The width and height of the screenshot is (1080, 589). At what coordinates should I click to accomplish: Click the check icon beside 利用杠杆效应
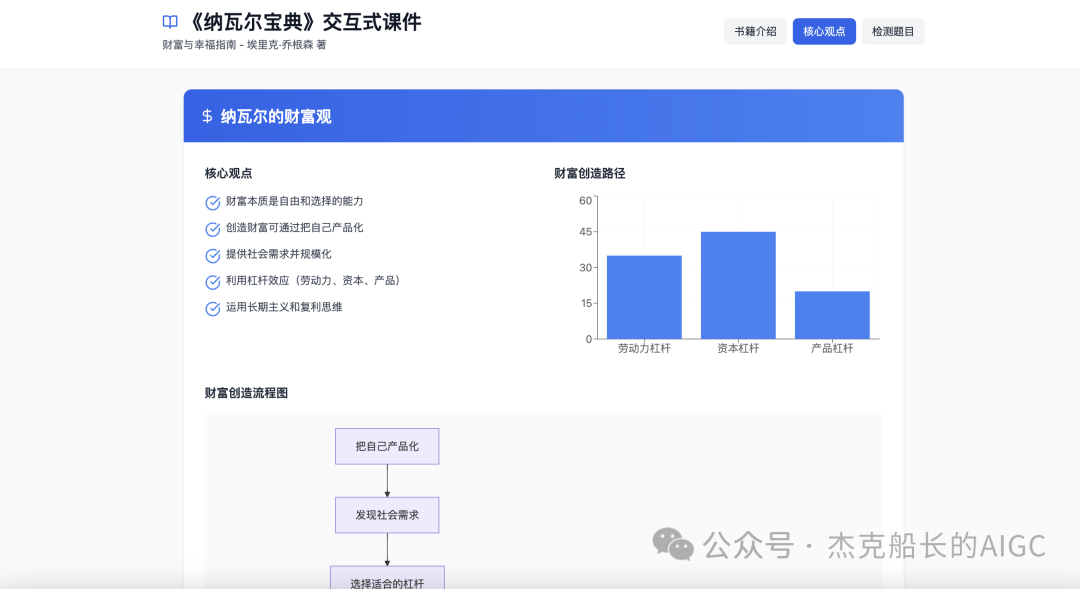(213, 282)
